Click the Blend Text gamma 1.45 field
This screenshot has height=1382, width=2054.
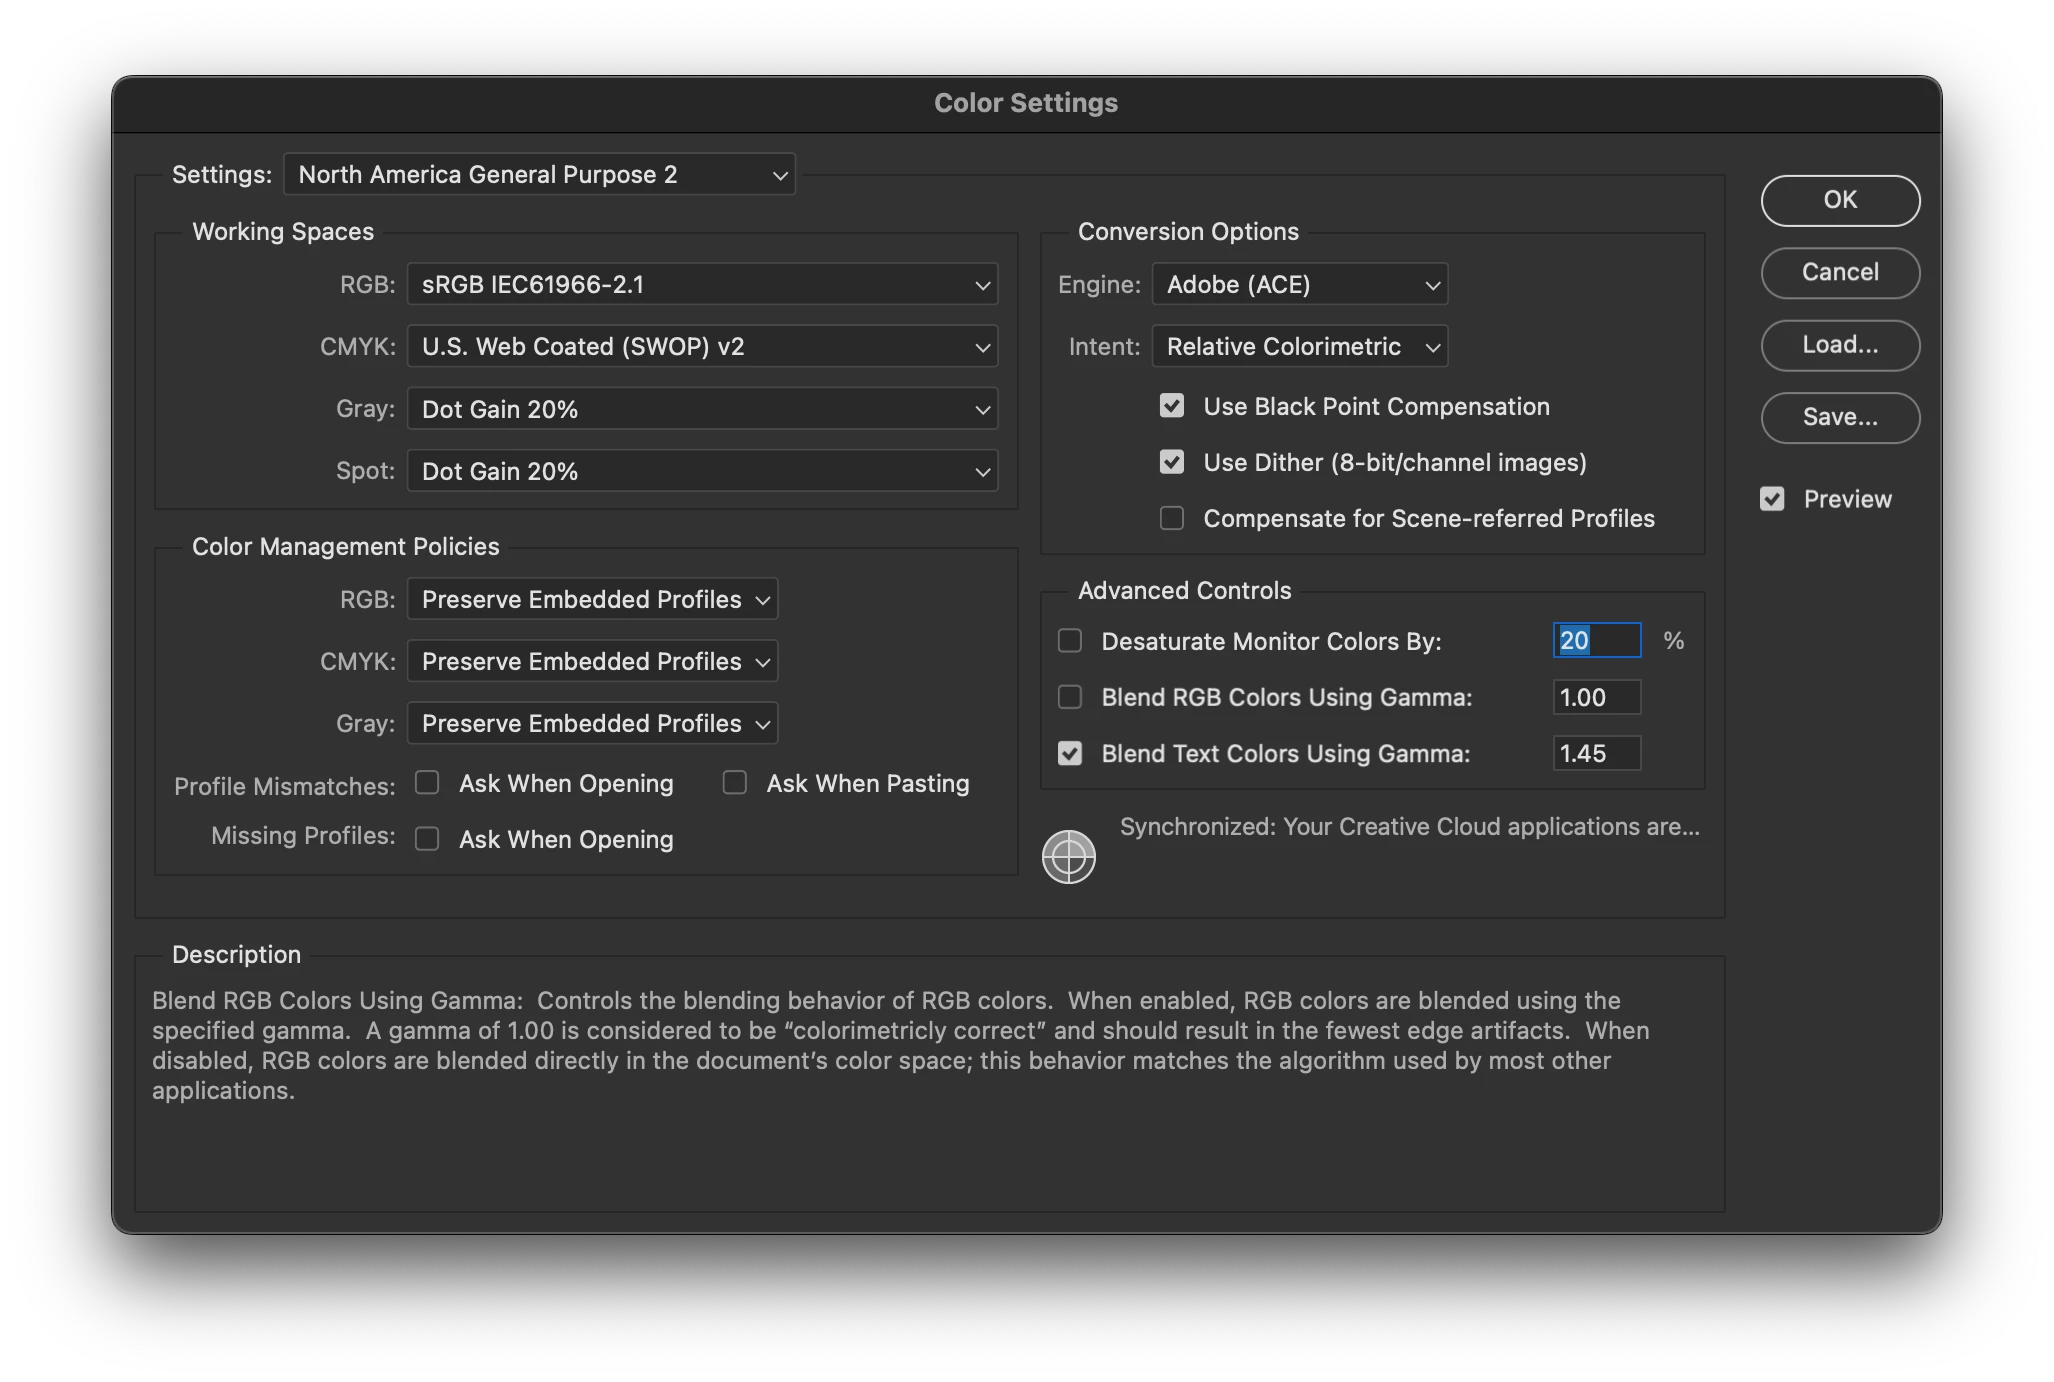tap(1596, 753)
